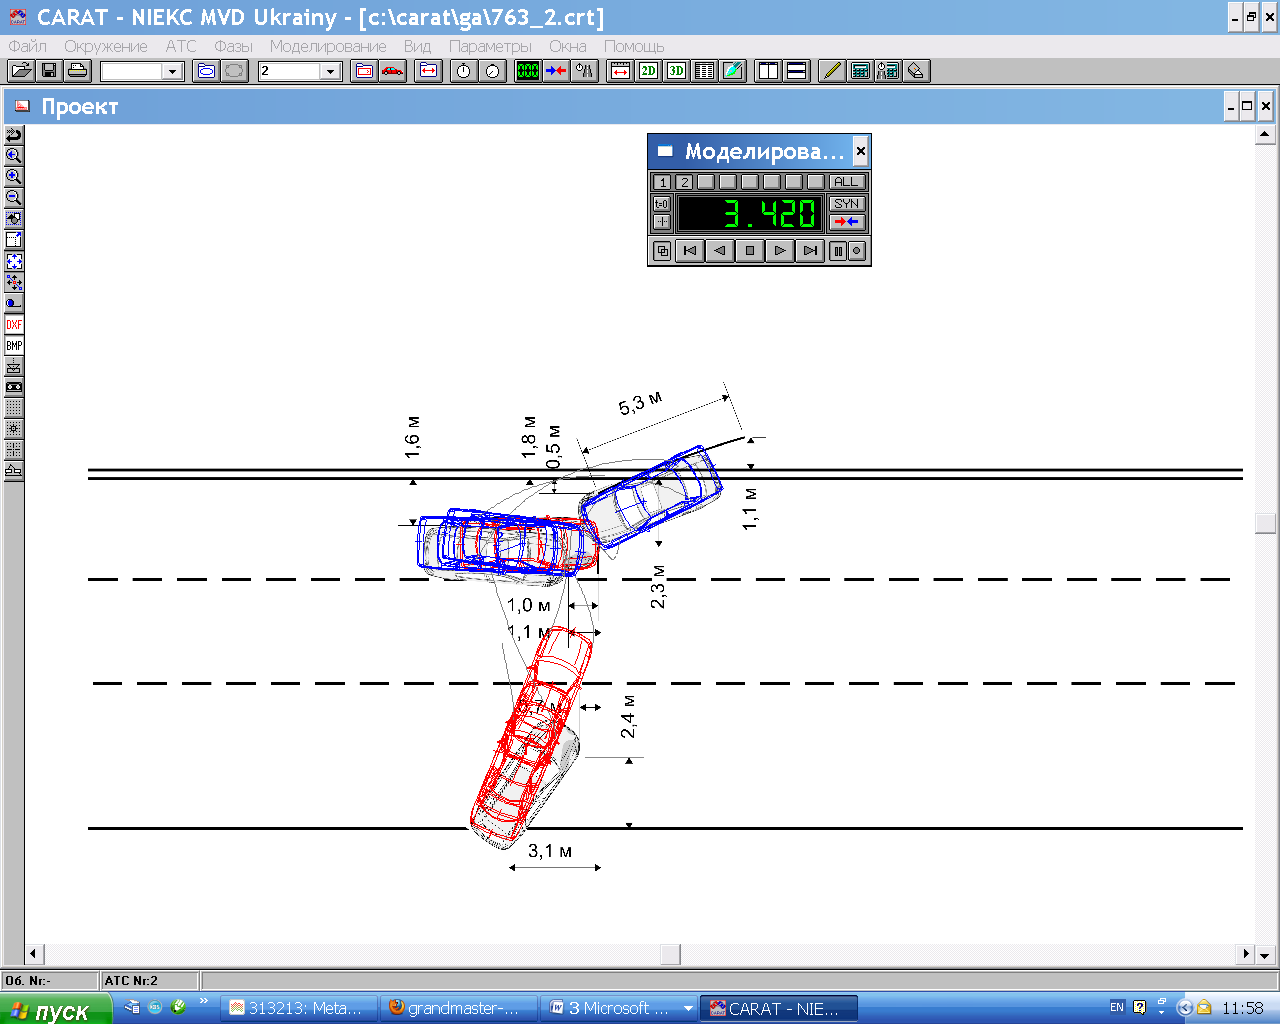Click the DXF export sidebar button
The height and width of the screenshot is (1024, 1280).
point(14,325)
